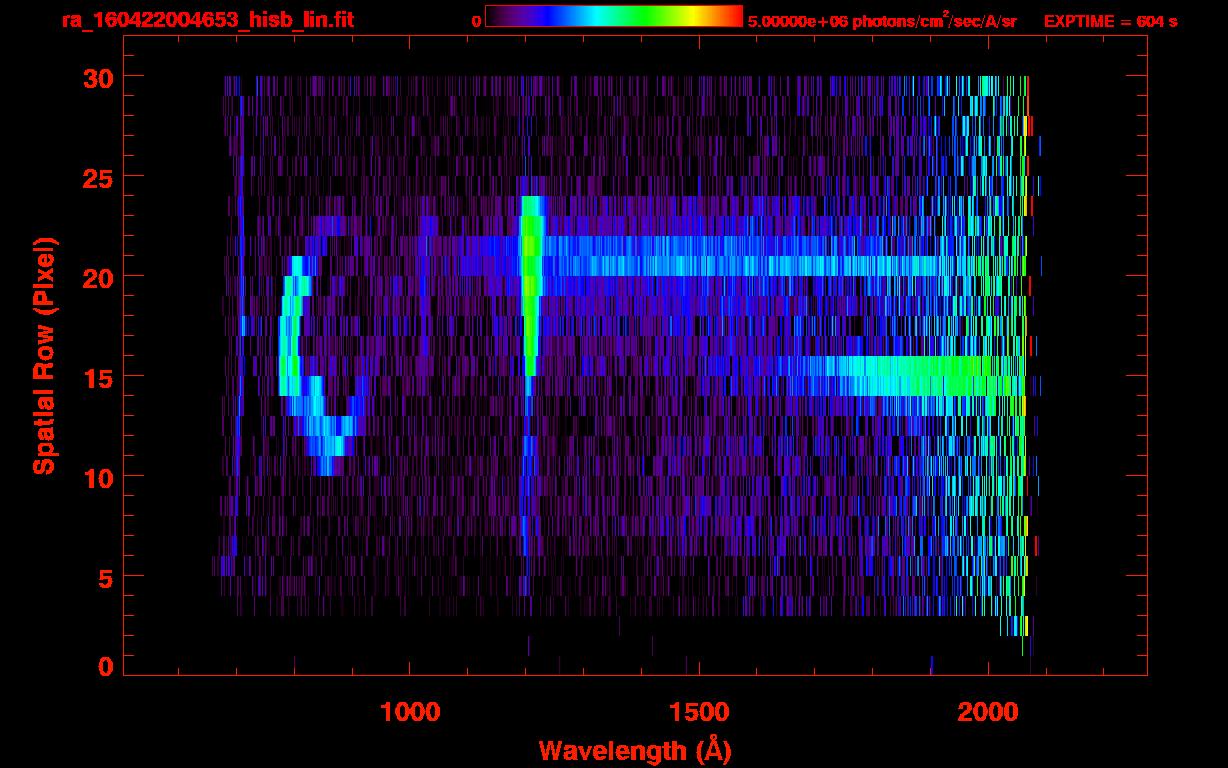Click the file name ra_160422004653_hisb_lin.fit title
The height and width of the screenshot is (768, 1228).
pyautogui.click(x=207, y=20)
